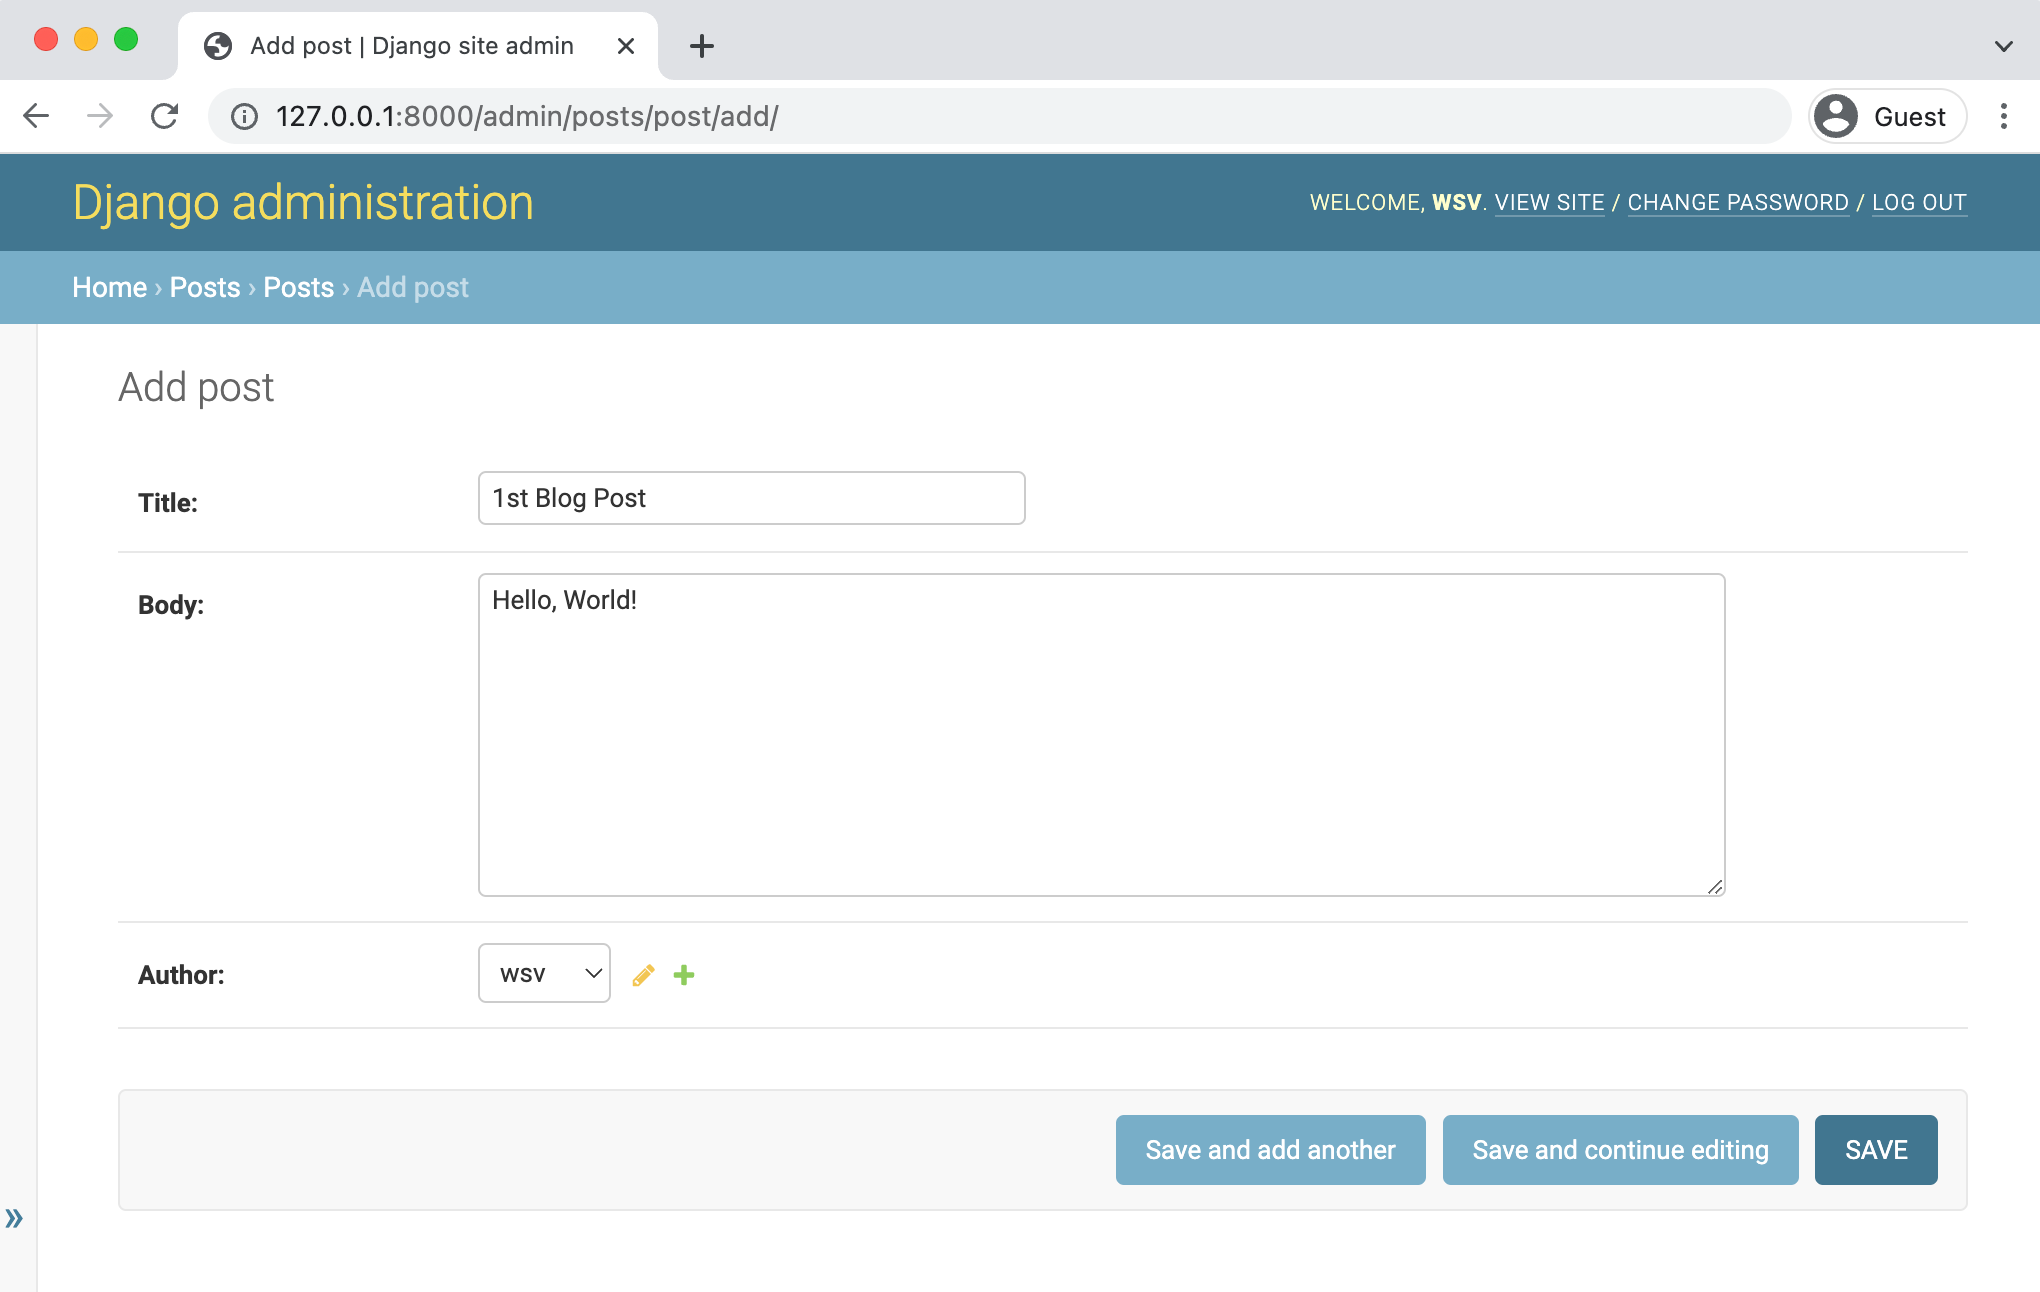This screenshot has width=2040, height=1292.
Task: Click the LOG OUT link
Action: click(x=1919, y=202)
